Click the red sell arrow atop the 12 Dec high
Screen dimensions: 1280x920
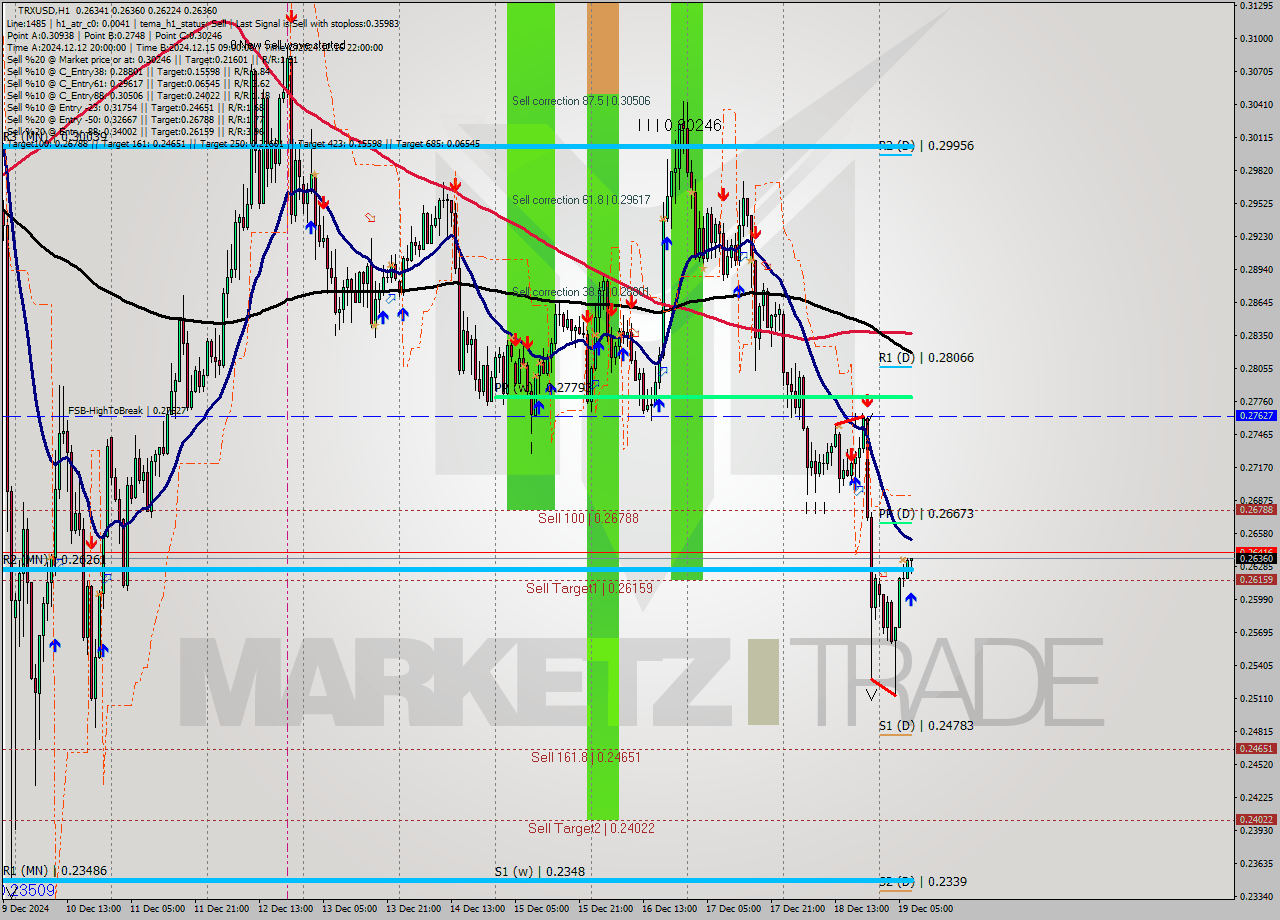point(291,17)
